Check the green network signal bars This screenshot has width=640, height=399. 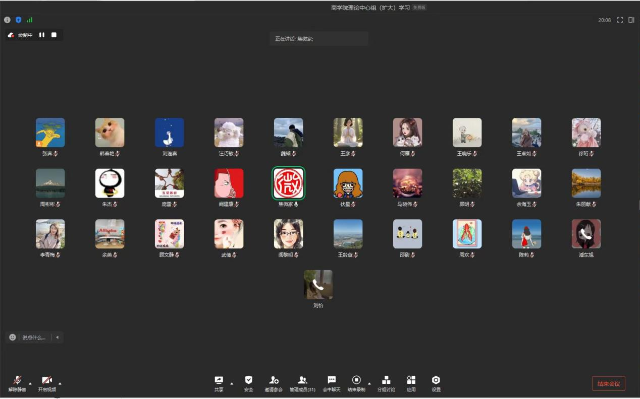(29, 20)
